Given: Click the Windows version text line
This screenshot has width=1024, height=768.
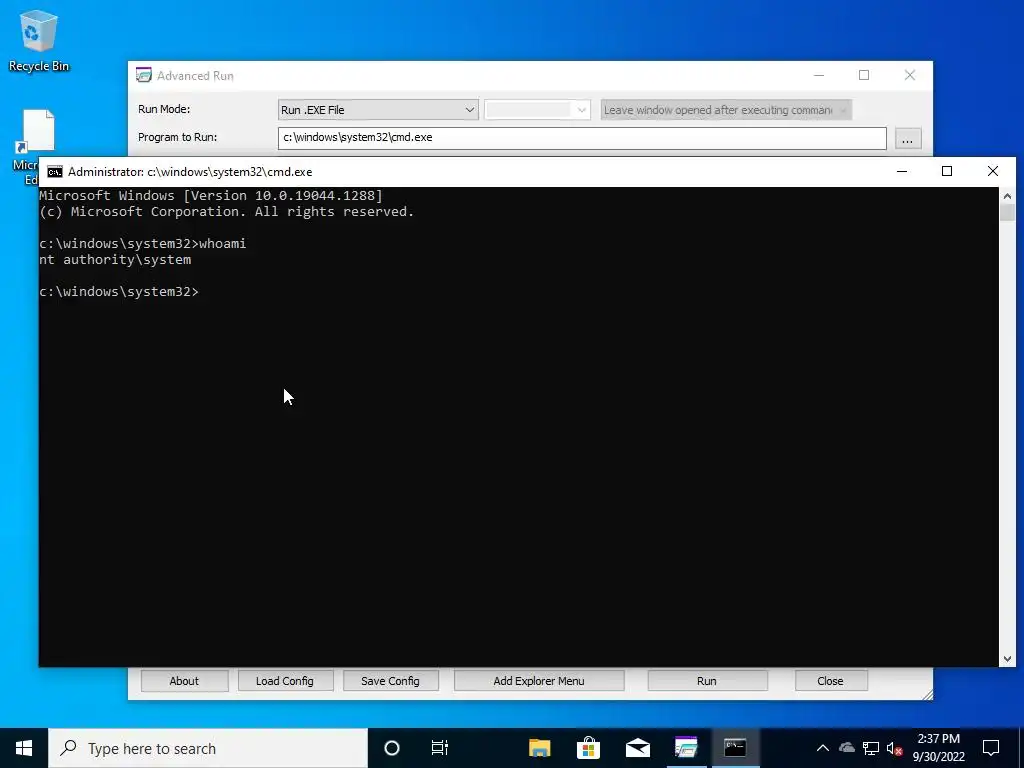Looking at the screenshot, I should (x=211, y=195).
